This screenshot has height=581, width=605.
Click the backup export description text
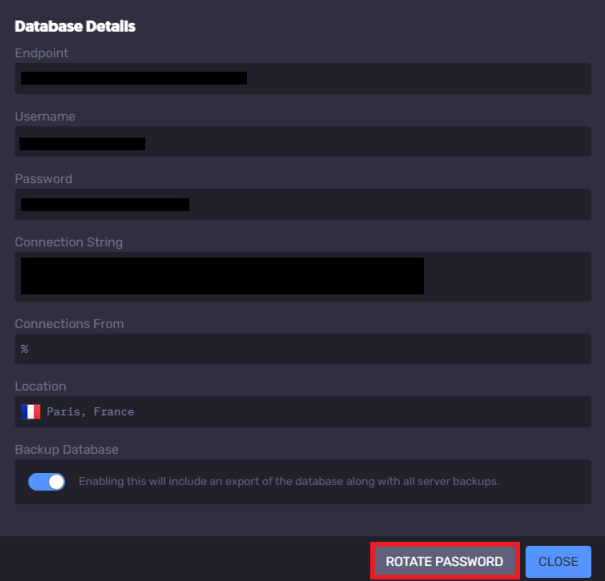click(x=288, y=481)
